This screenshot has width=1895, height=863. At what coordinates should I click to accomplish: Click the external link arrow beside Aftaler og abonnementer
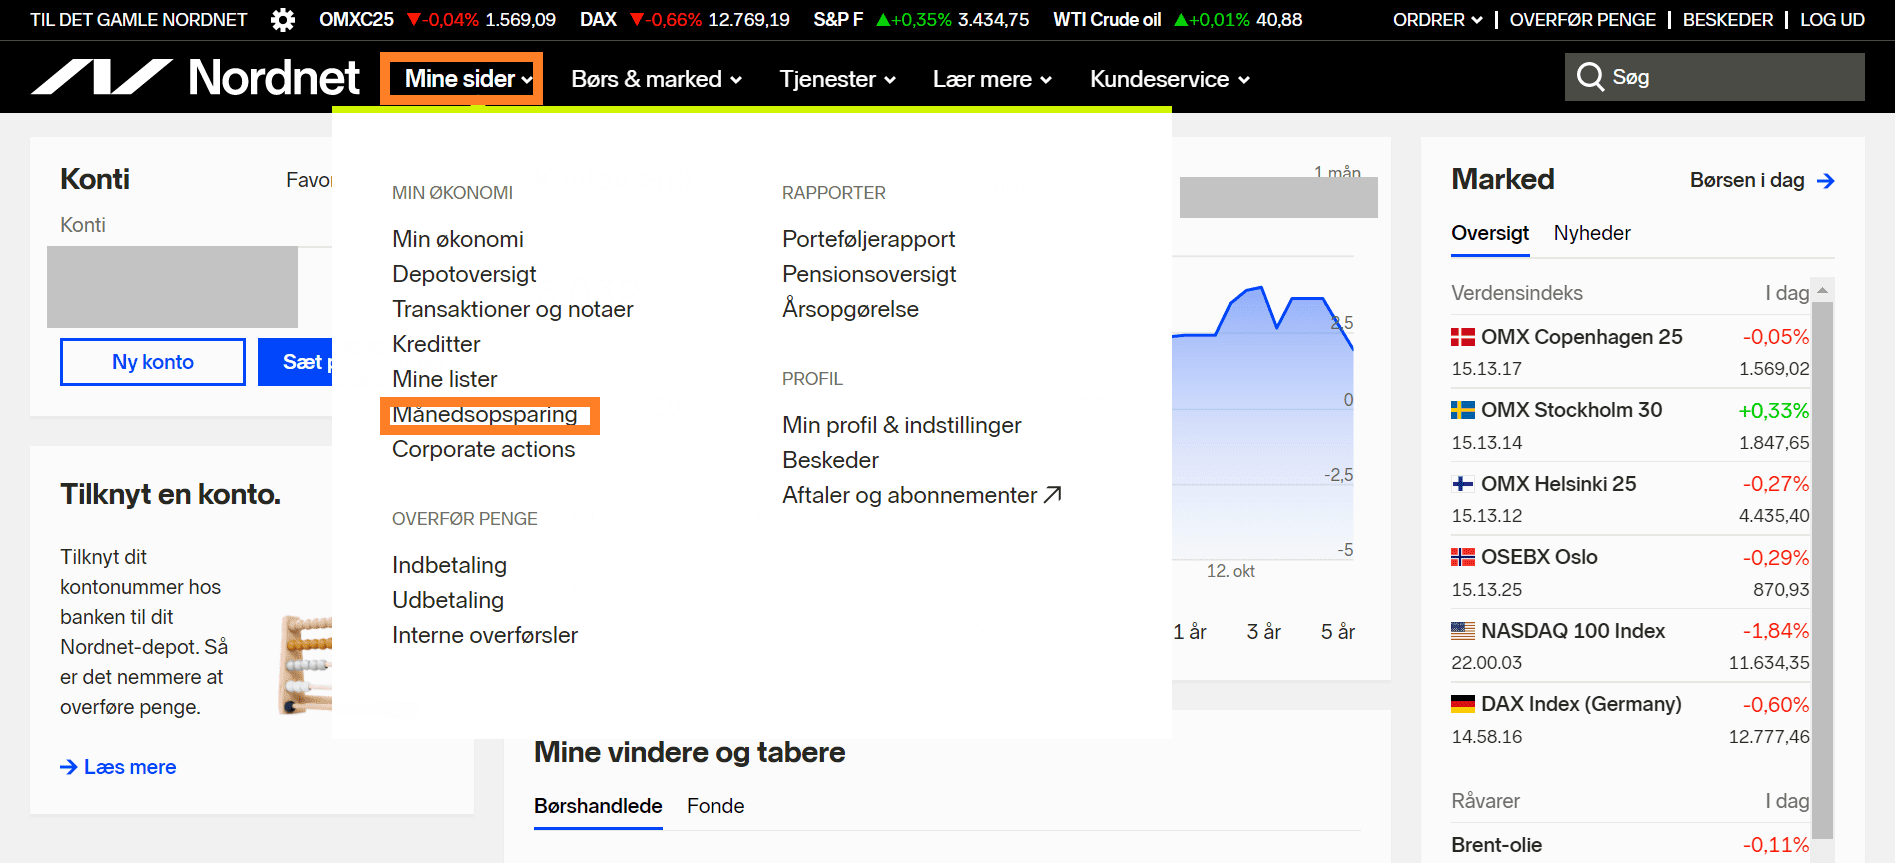click(x=1052, y=495)
